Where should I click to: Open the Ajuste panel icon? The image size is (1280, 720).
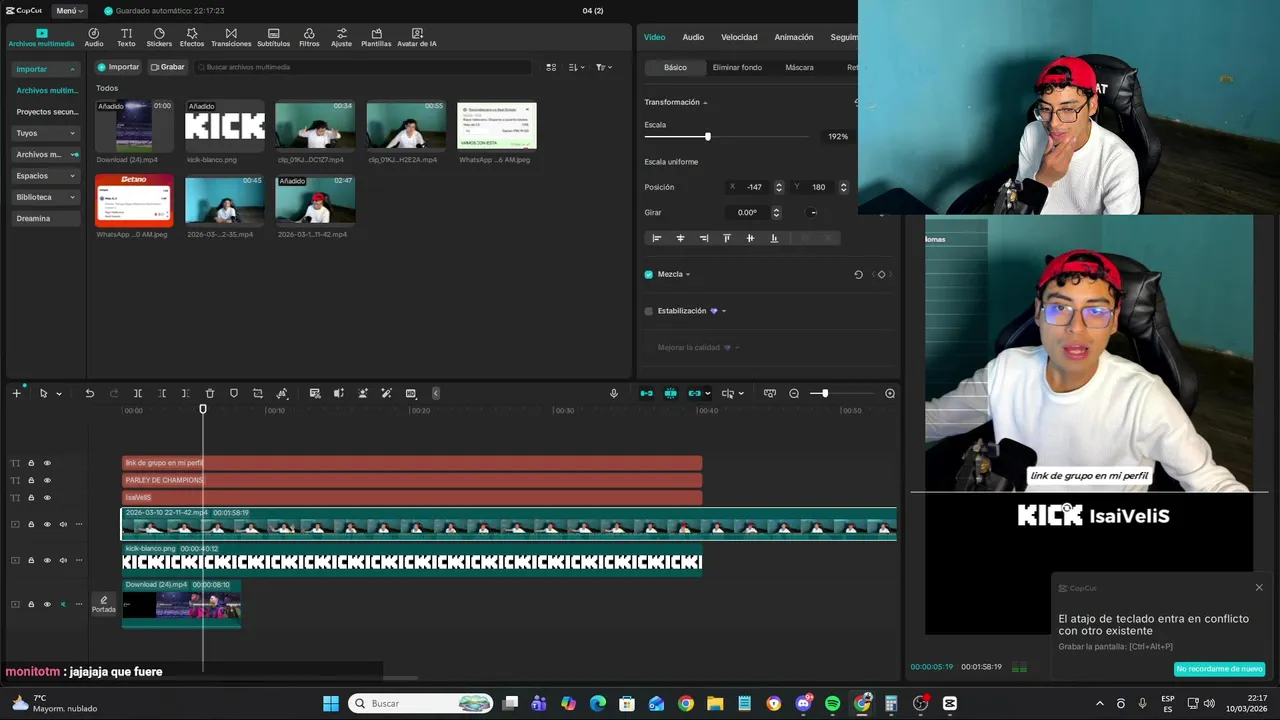pyautogui.click(x=342, y=38)
